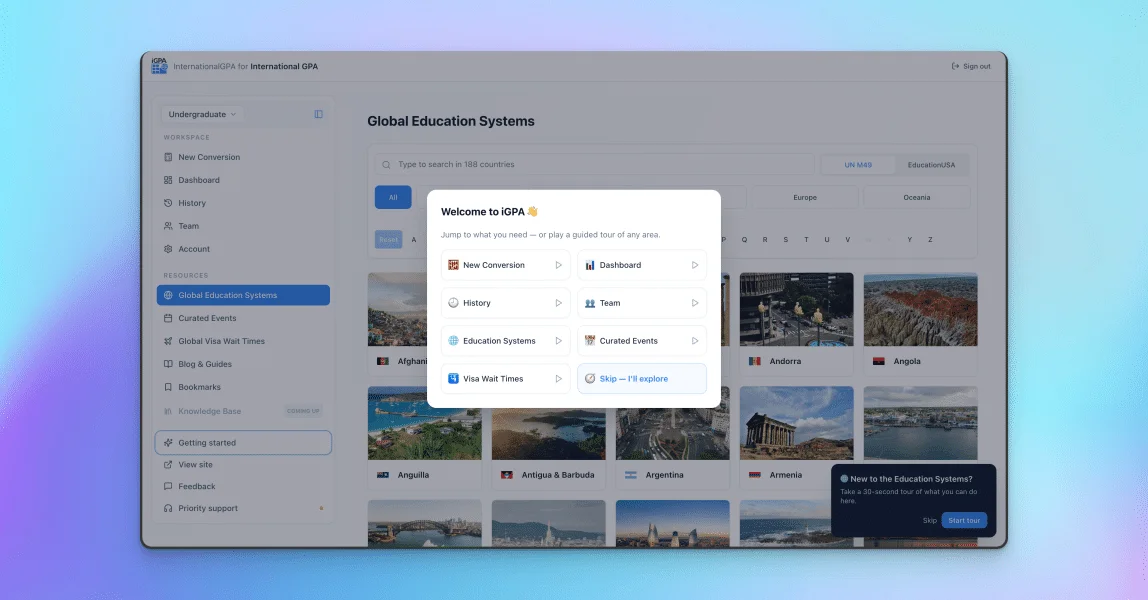Viewport: 1148px width, 600px height.
Task: Filter countries by letter Q
Action: click(x=745, y=239)
